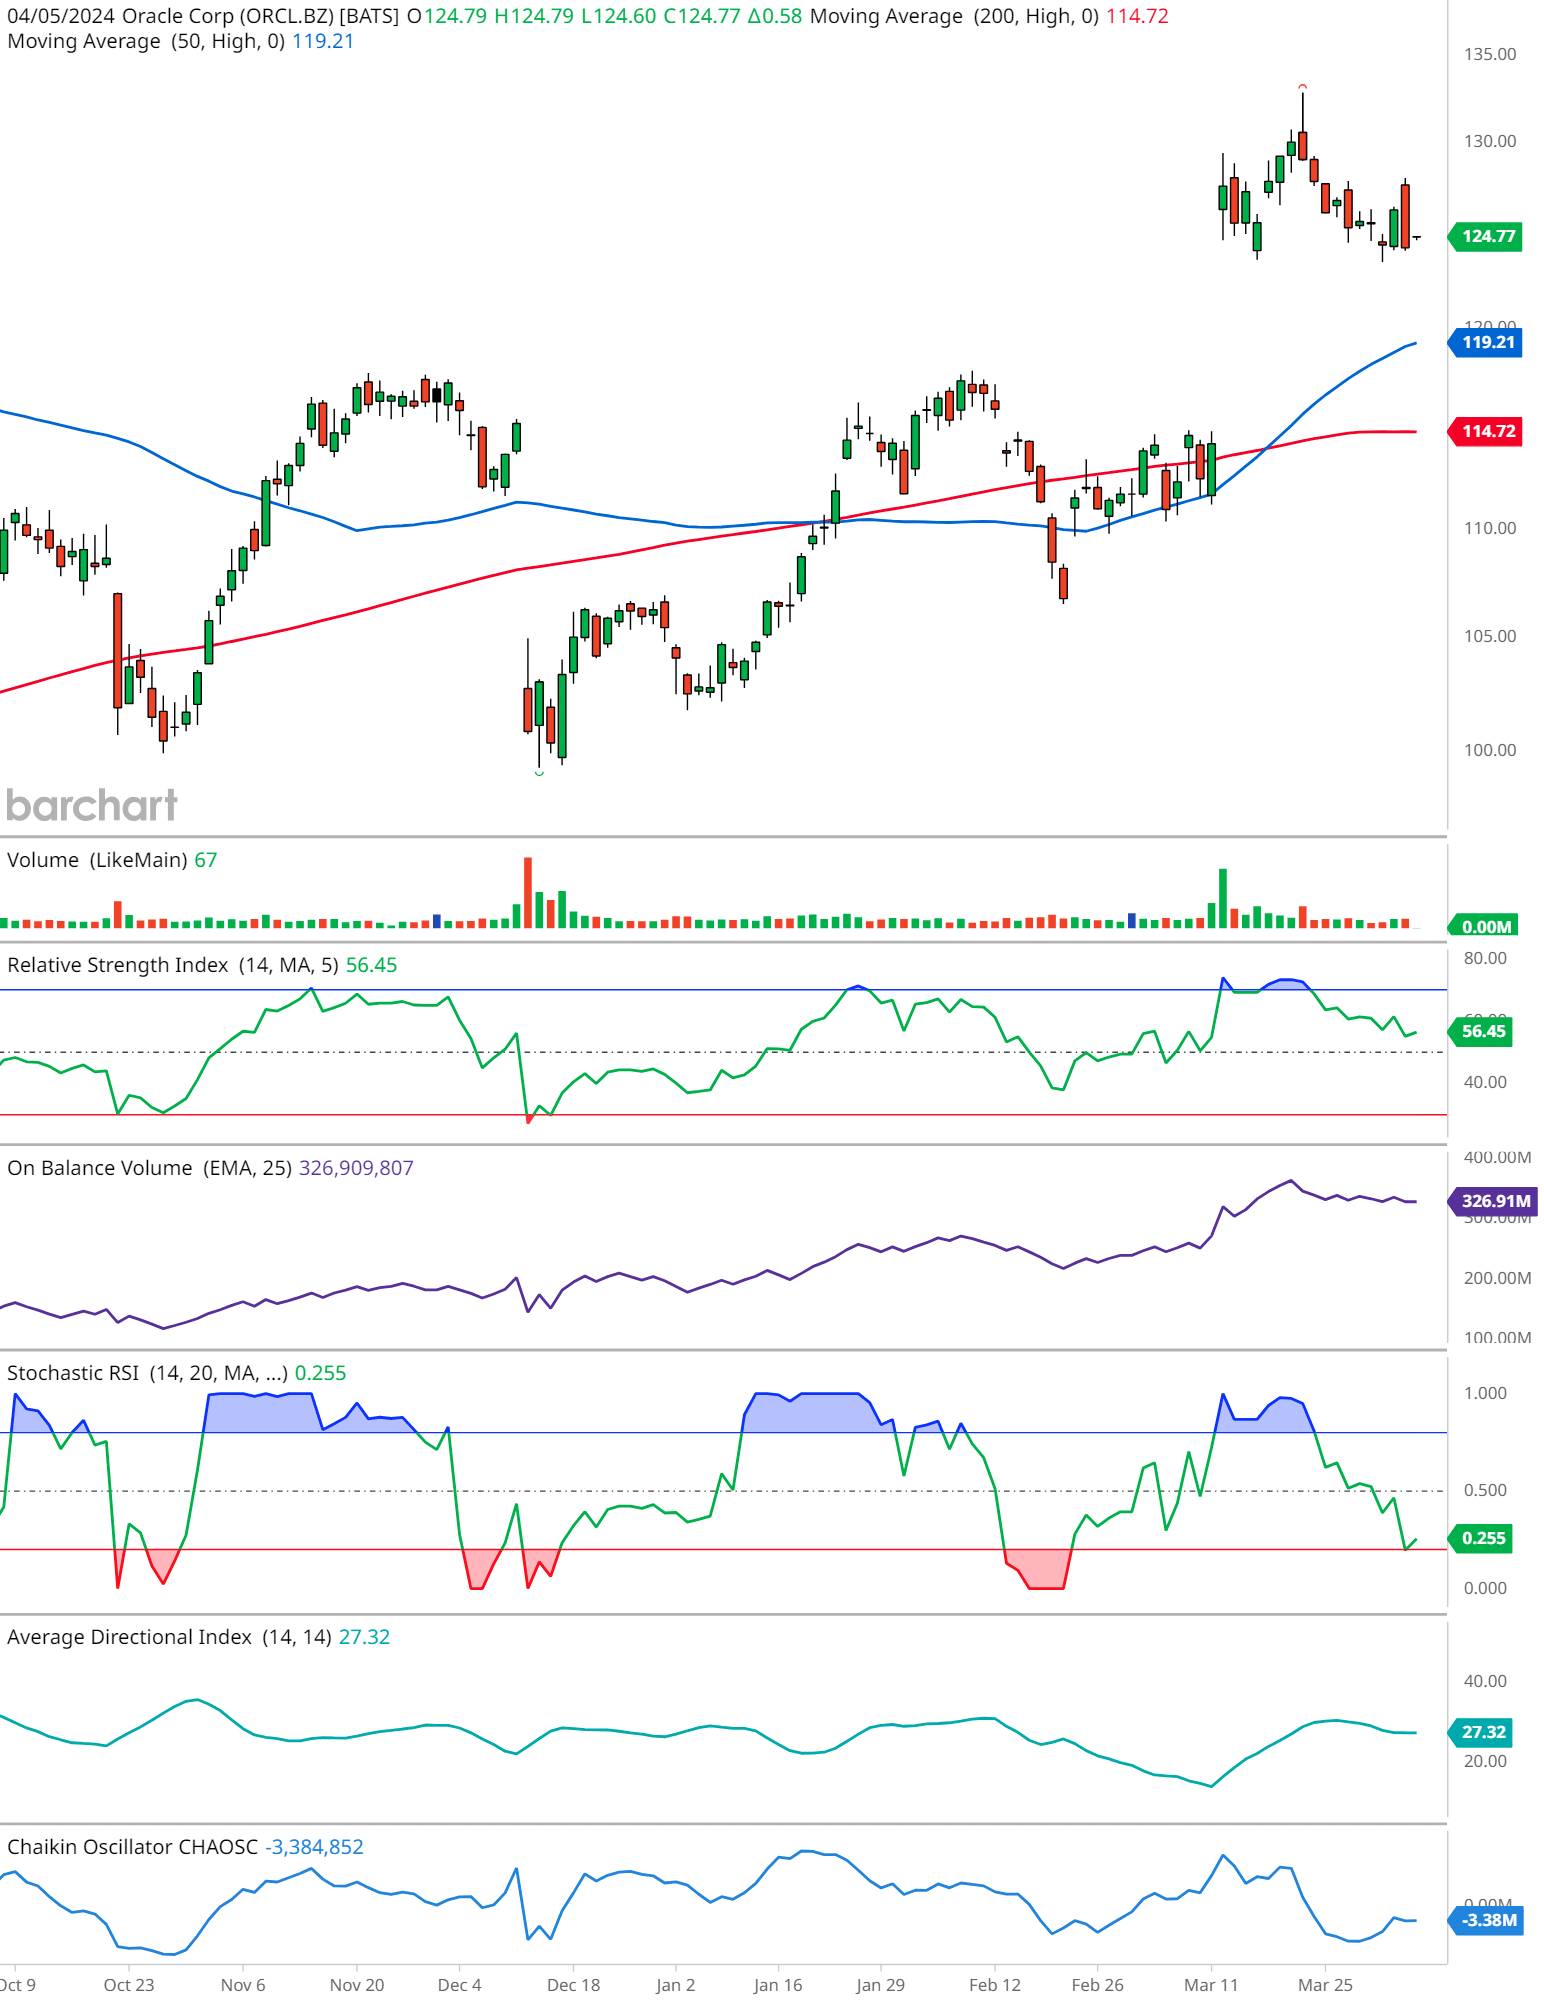Click the 27.32 ADX value label

coord(1482,1733)
